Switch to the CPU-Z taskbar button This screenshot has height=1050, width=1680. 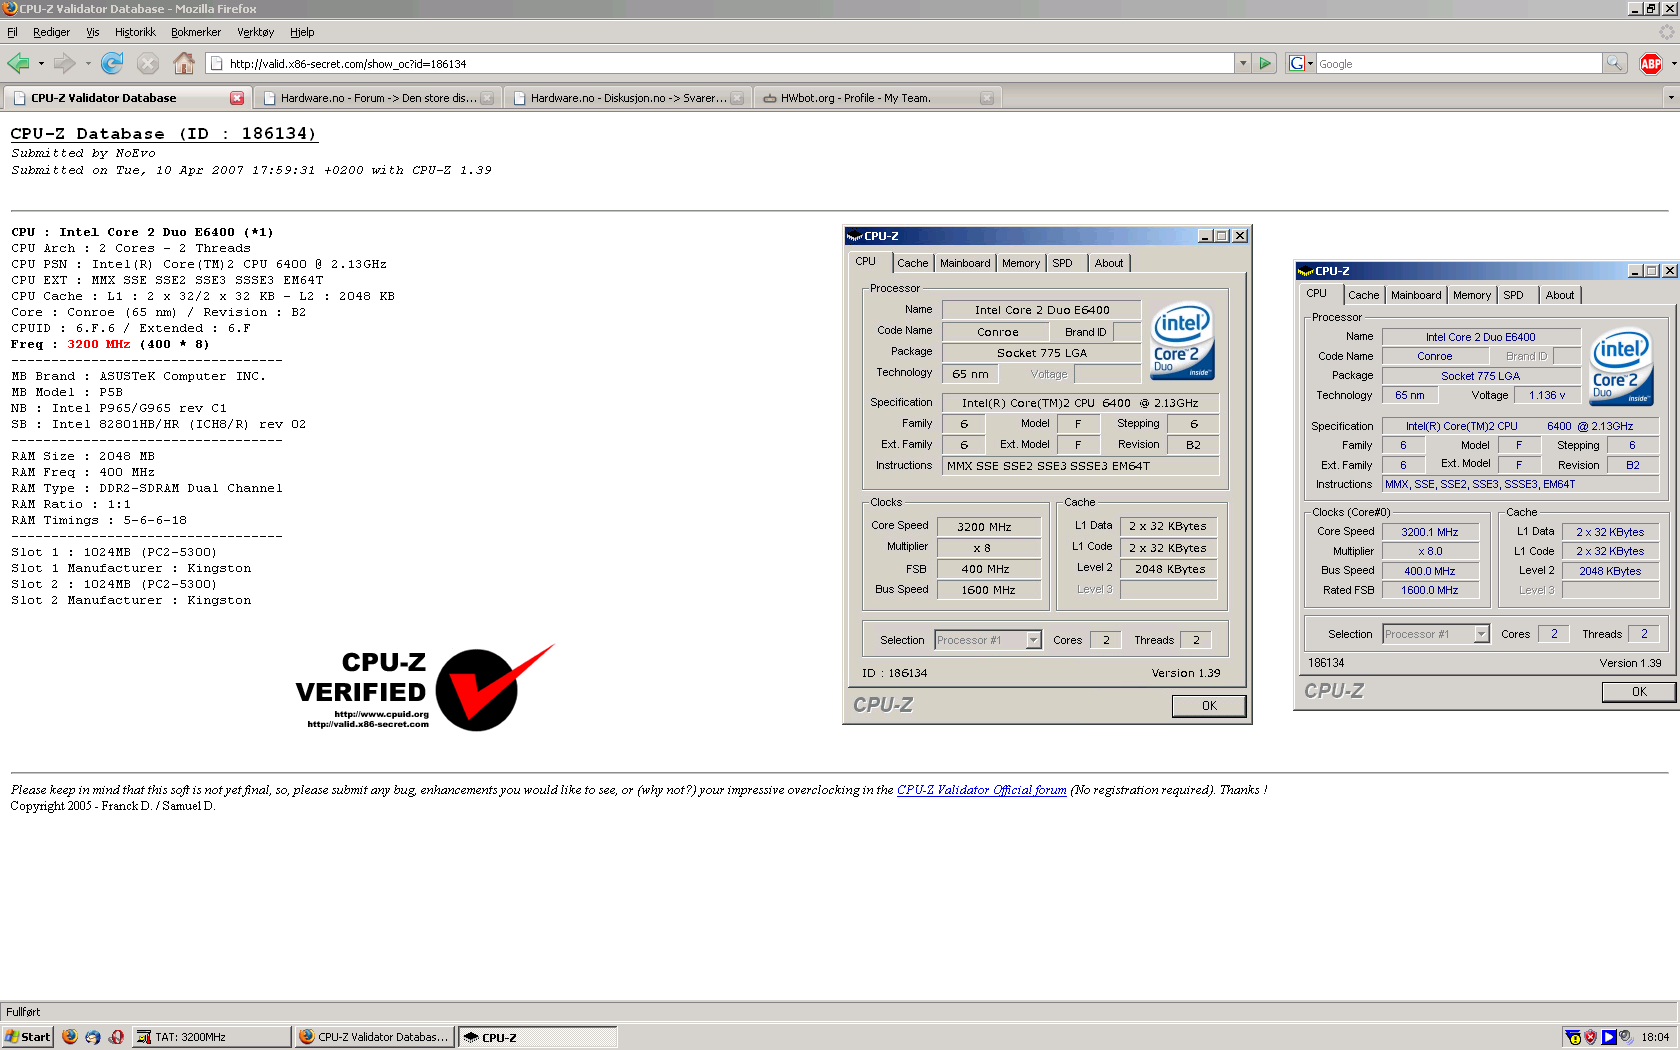[x=538, y=1037]
